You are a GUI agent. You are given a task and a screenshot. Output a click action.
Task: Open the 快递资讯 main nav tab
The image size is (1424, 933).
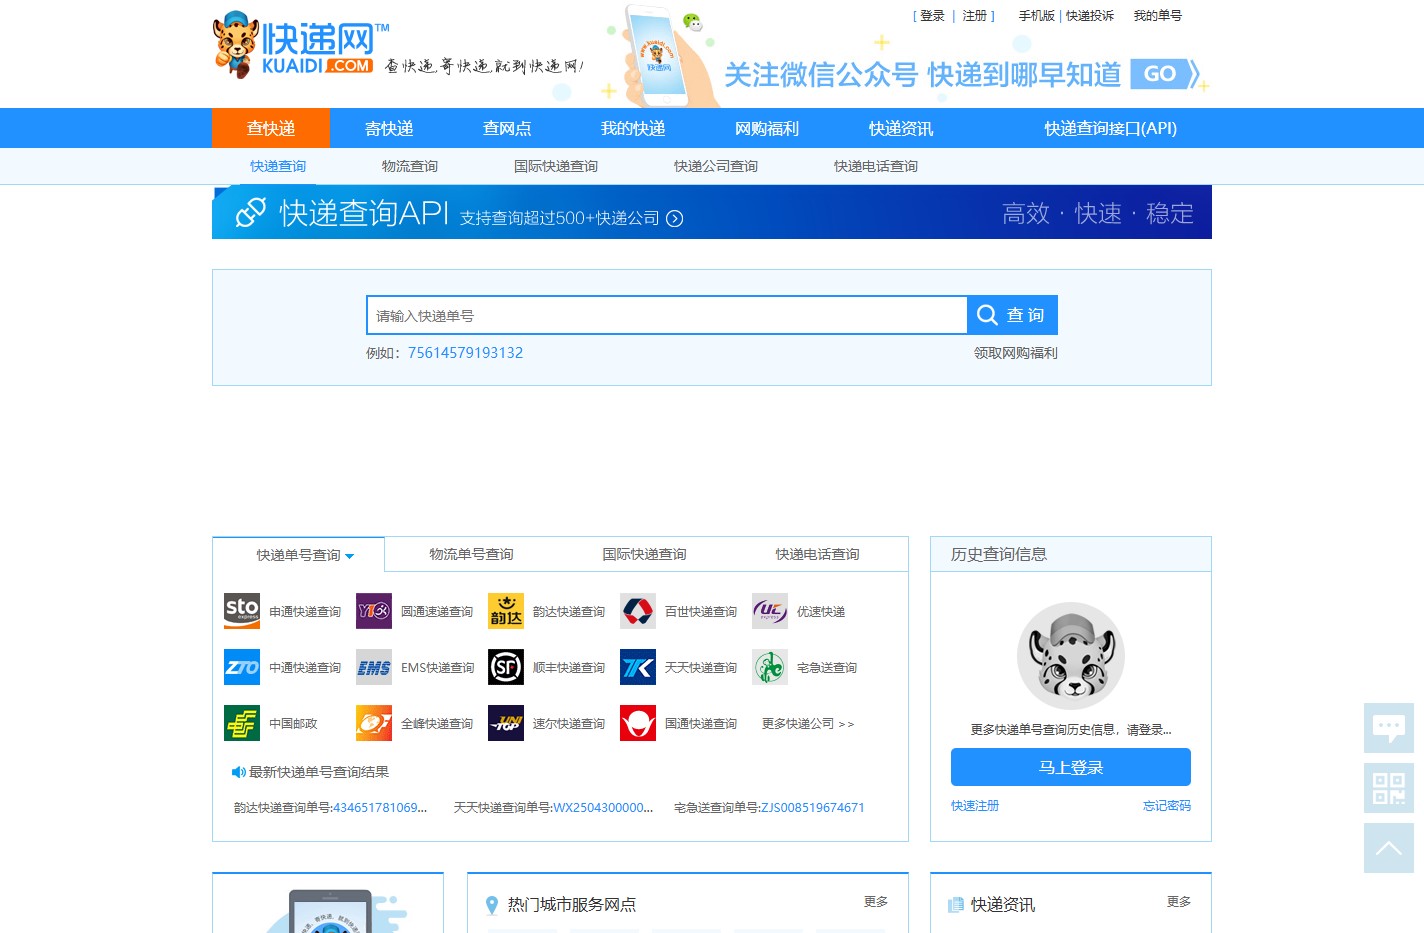[x=901, y=128]
